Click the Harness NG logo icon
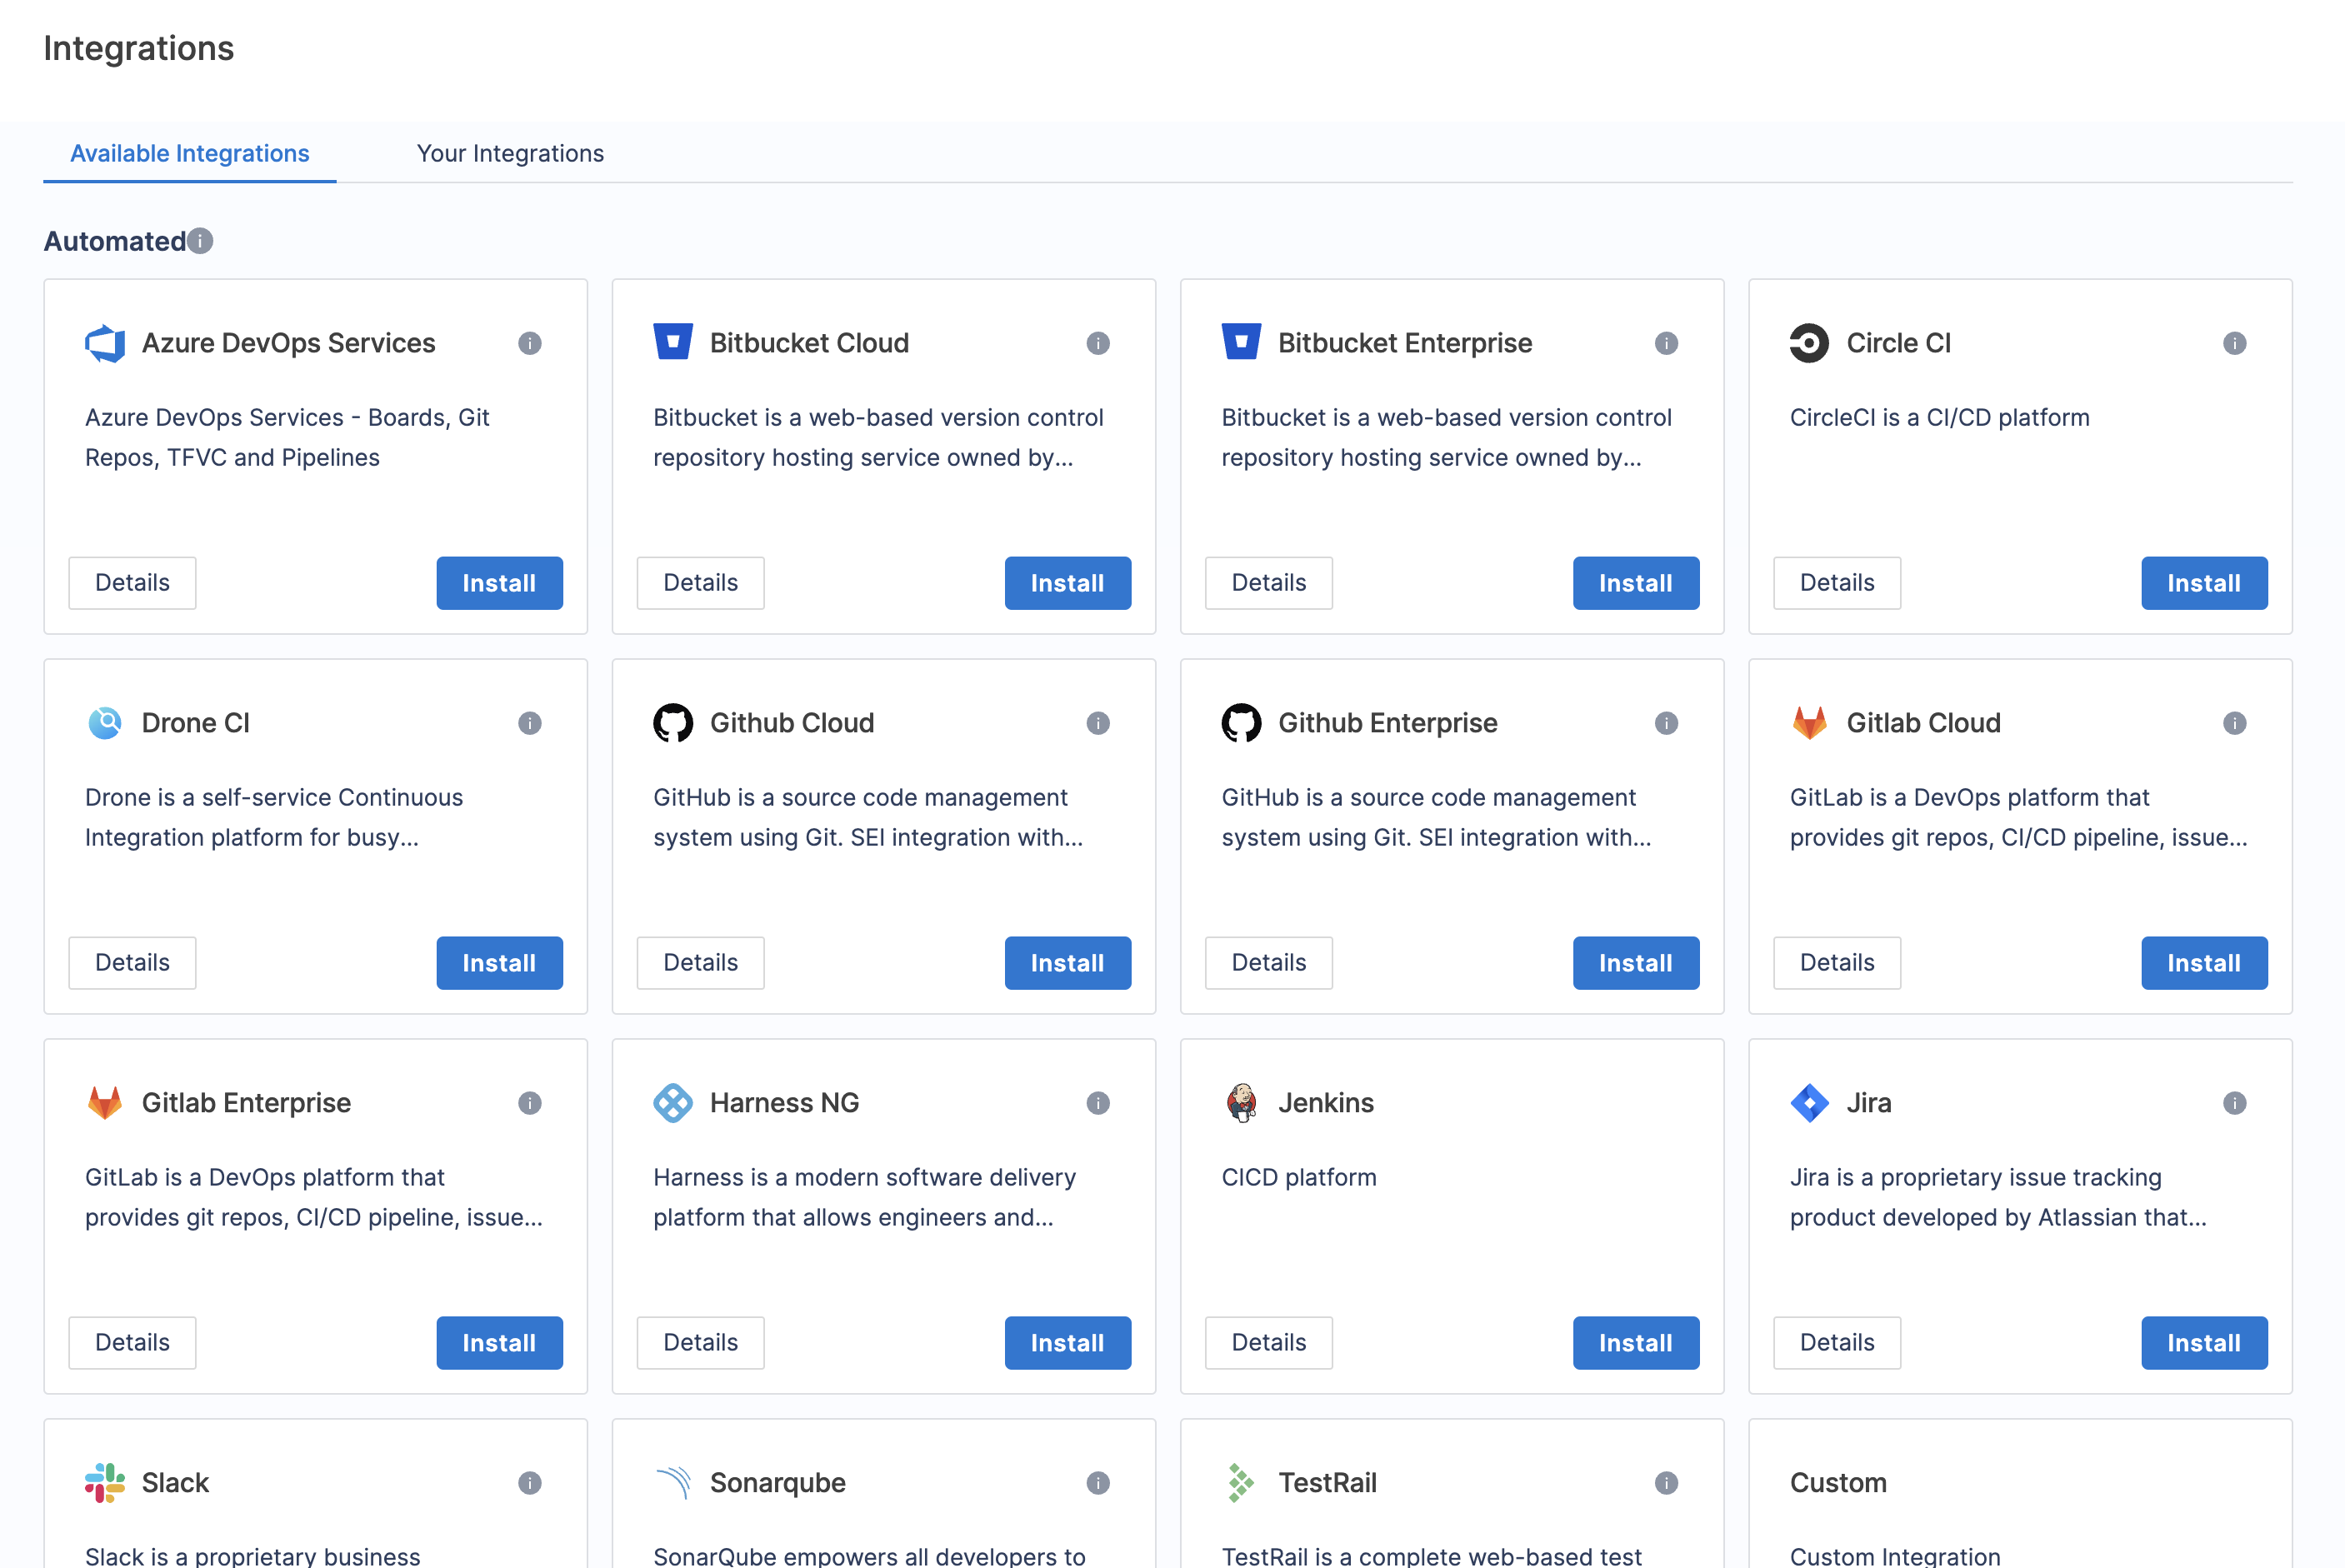Viewport: 2345px width, 1568px height. click(673, 1102)
